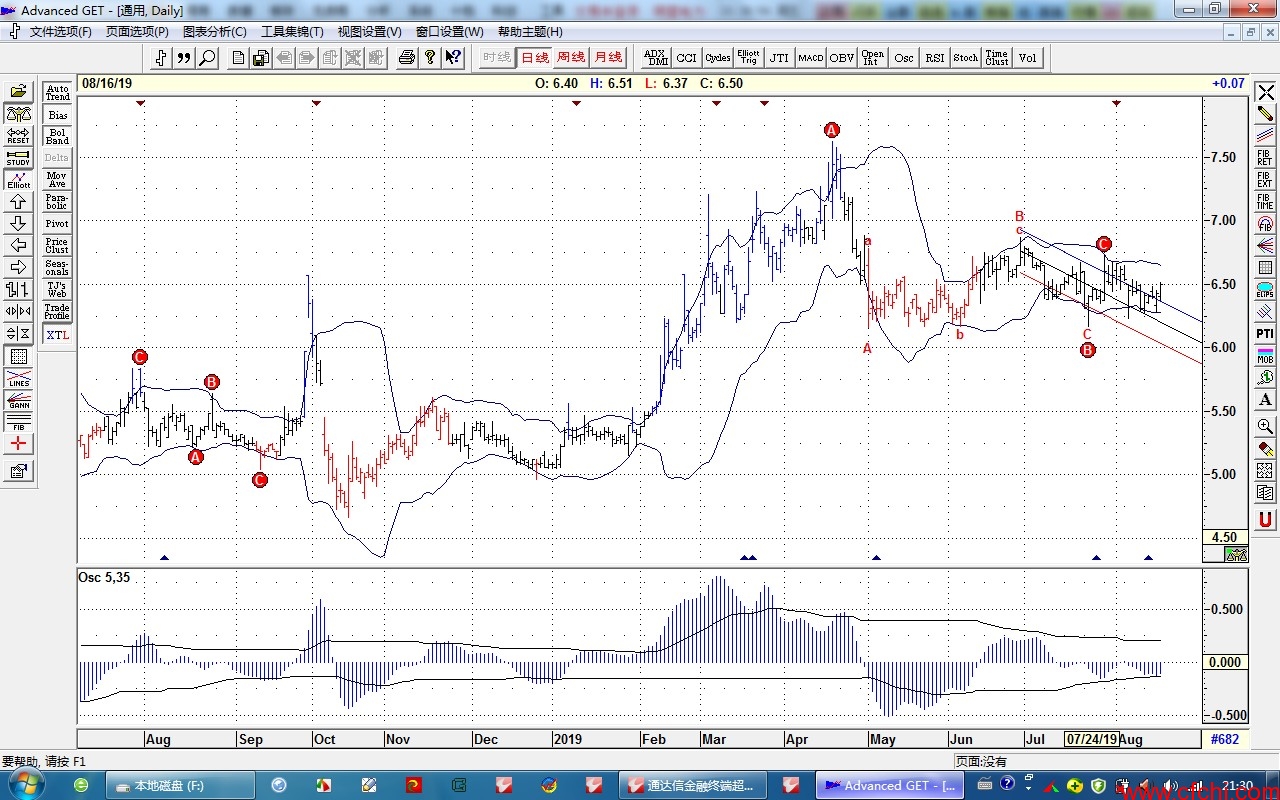Click the Osc 5,35 oscillator label

(x=106, y=577)
